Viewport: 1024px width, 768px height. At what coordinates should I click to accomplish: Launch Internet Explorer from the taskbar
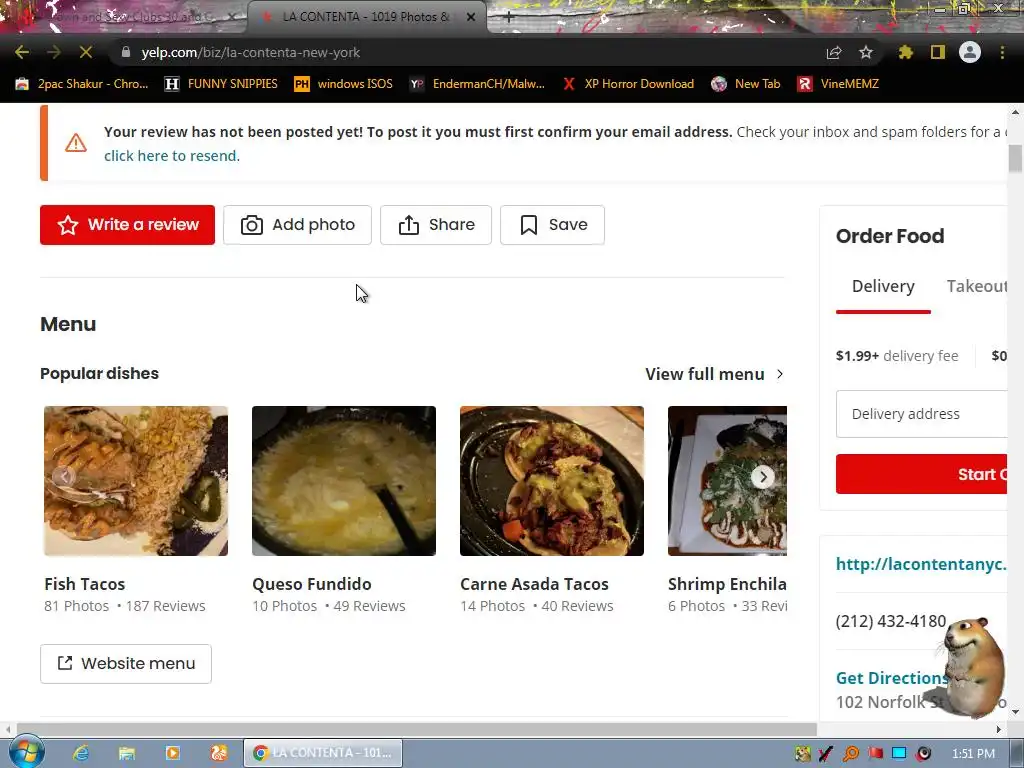(81, 753)
